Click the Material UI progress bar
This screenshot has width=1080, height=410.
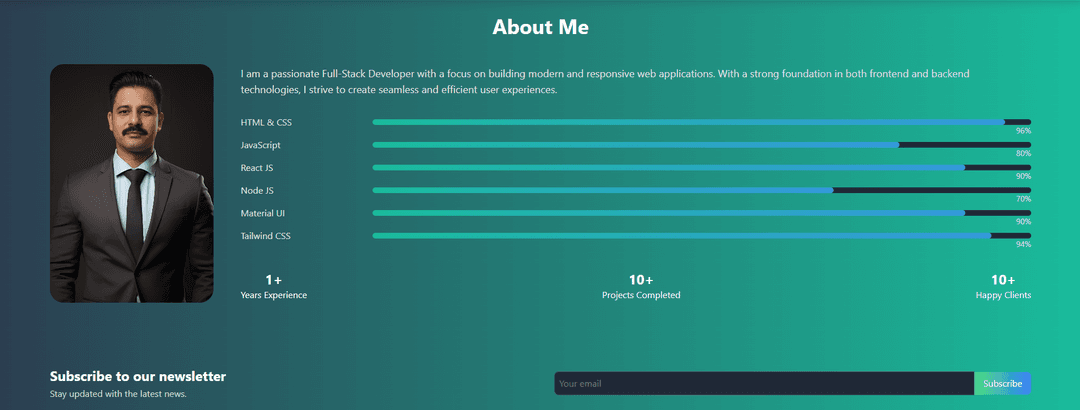pos(700,213)
